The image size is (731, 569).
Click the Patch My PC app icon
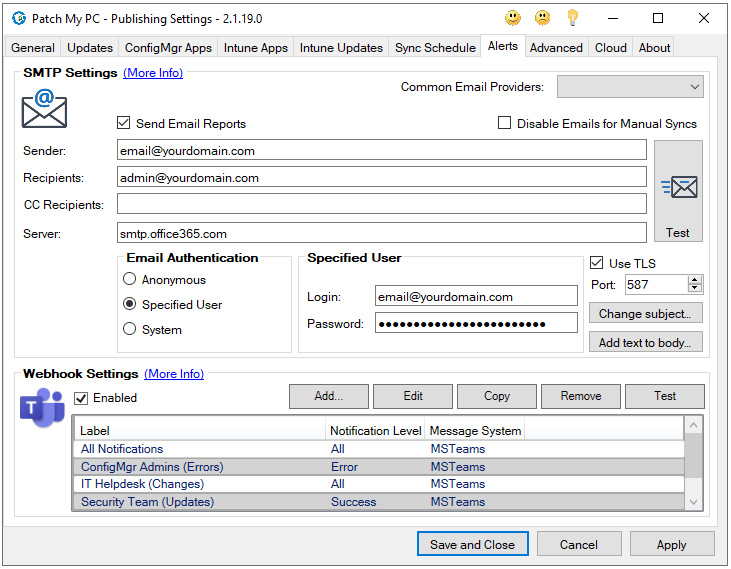pyautogui.click(x=19, y=18)
